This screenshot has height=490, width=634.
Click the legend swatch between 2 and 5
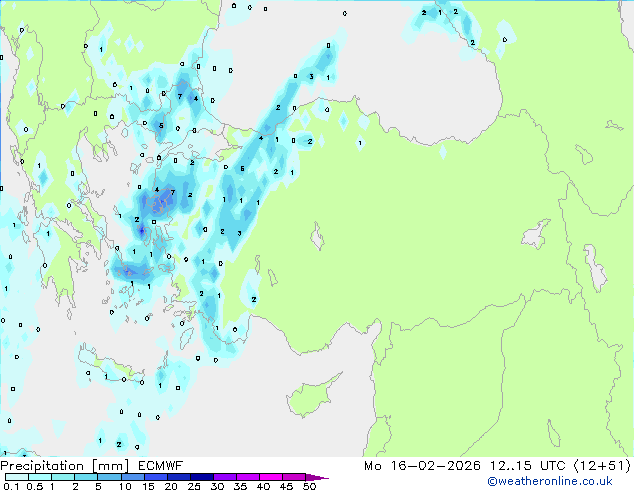86,477
